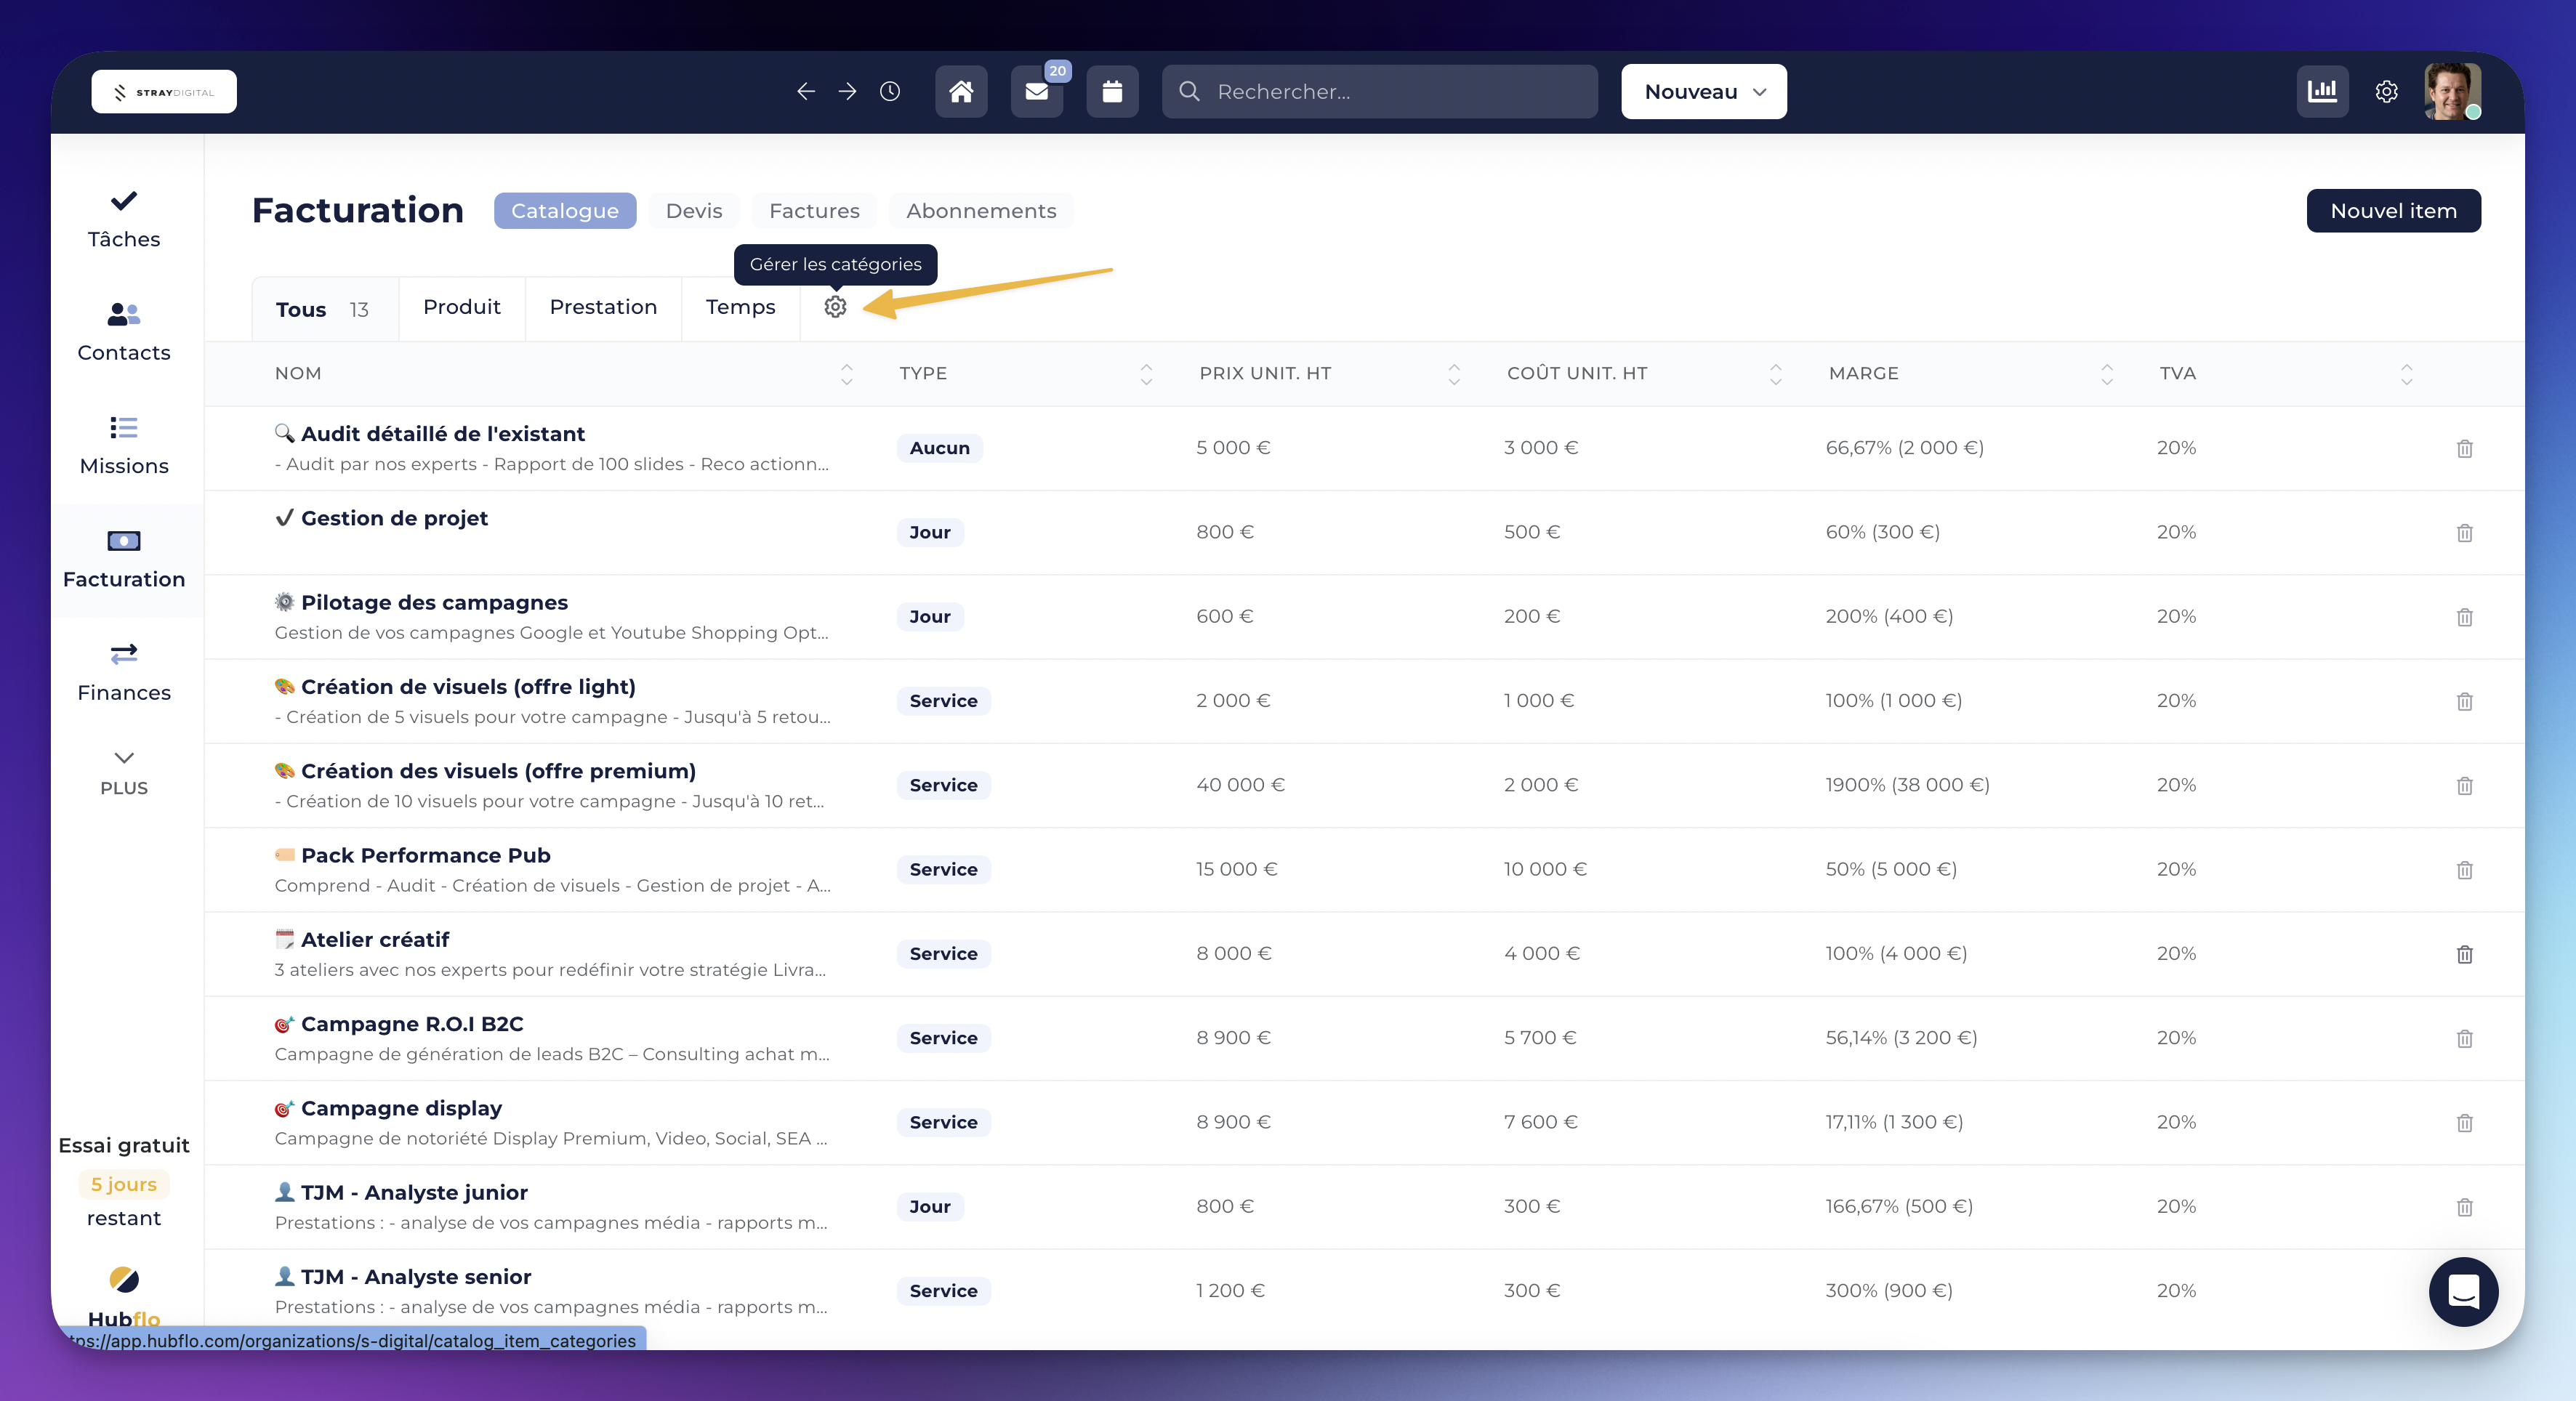Open the Pack Performance Pub item

(425, 855)
